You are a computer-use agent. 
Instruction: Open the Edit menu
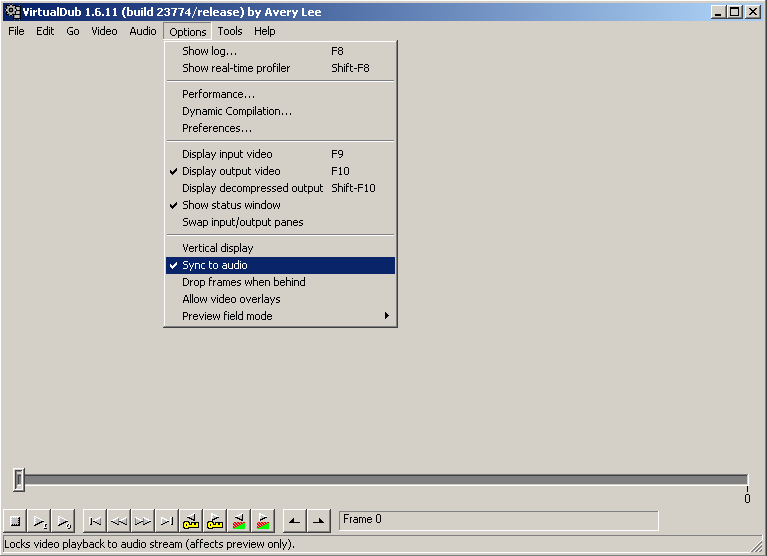pos(45,31)
